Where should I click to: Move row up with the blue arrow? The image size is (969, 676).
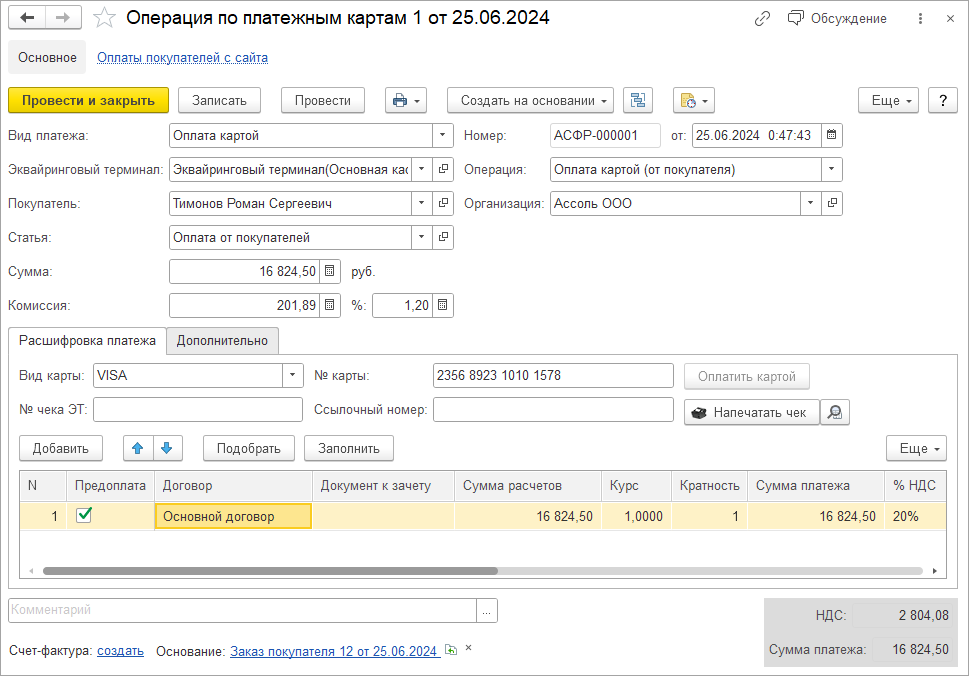139,448
